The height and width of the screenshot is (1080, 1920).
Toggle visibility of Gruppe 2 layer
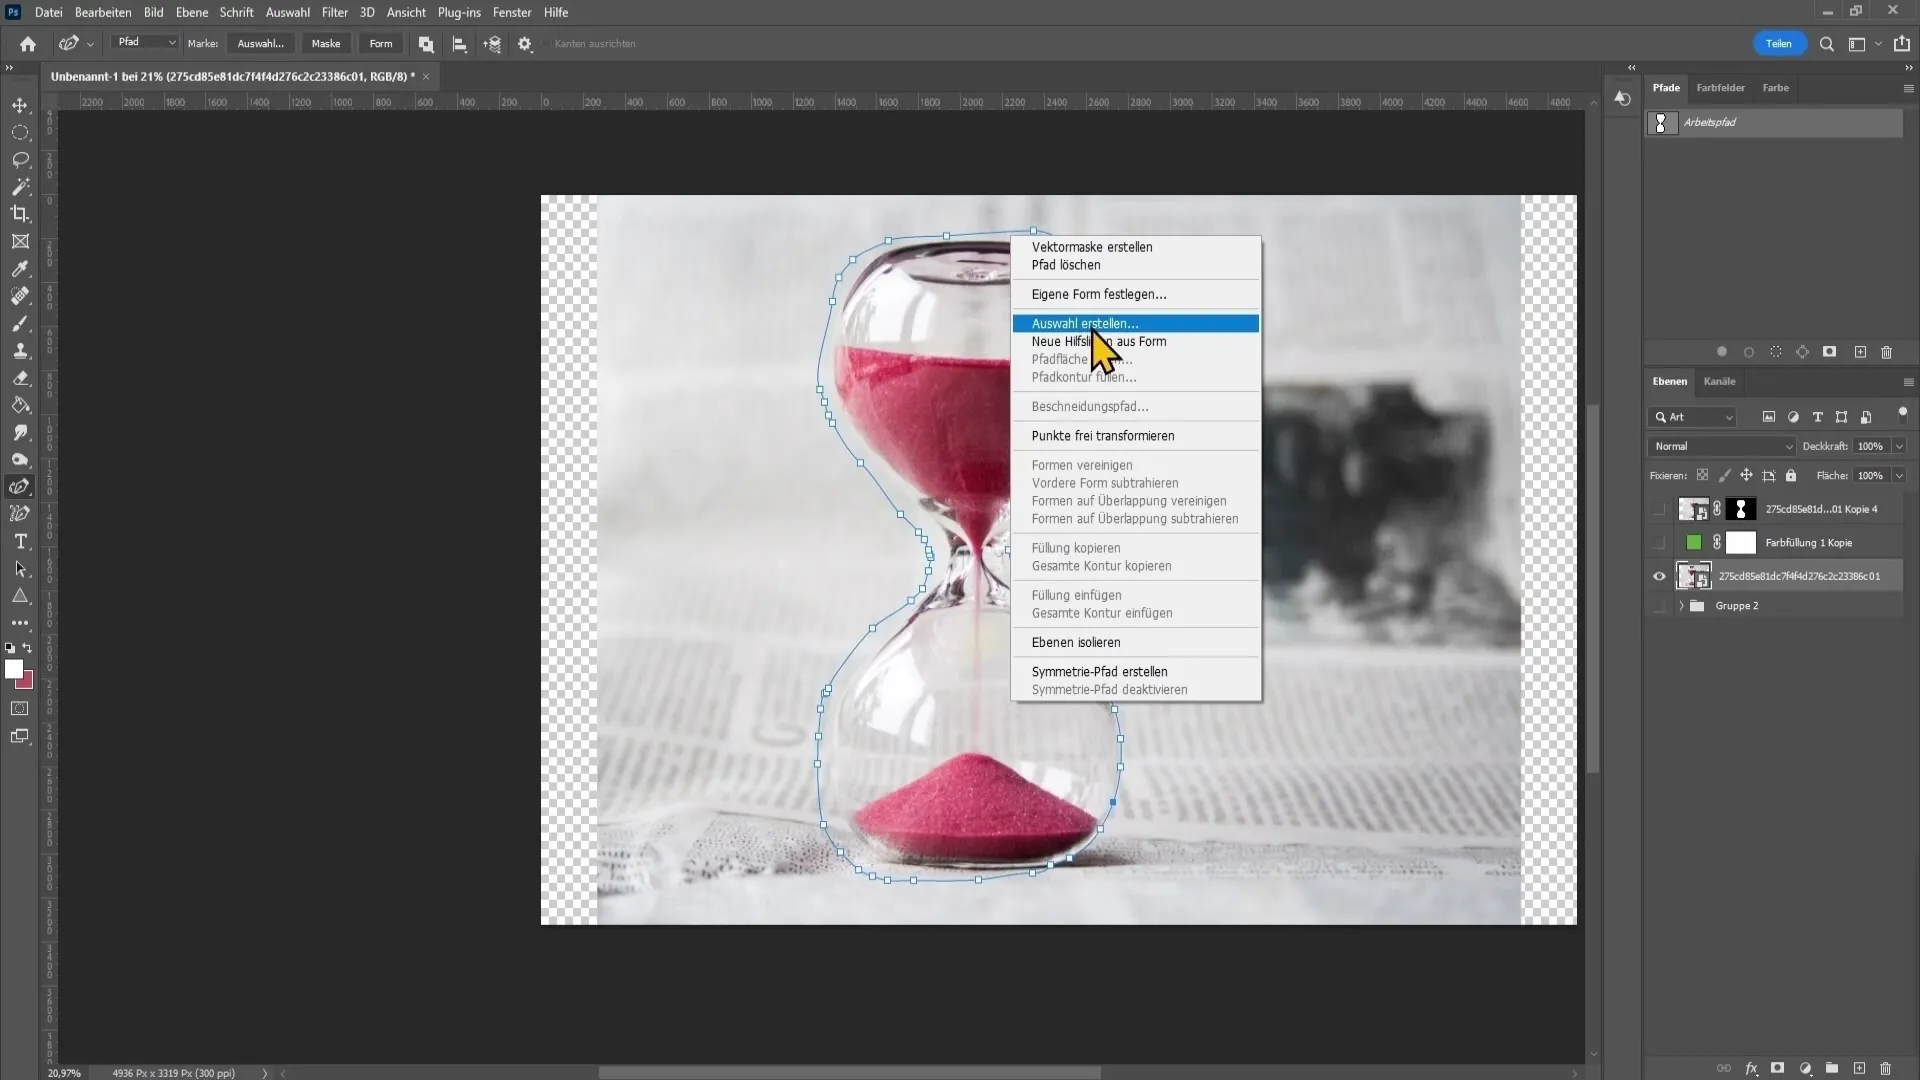point(1659,605)
